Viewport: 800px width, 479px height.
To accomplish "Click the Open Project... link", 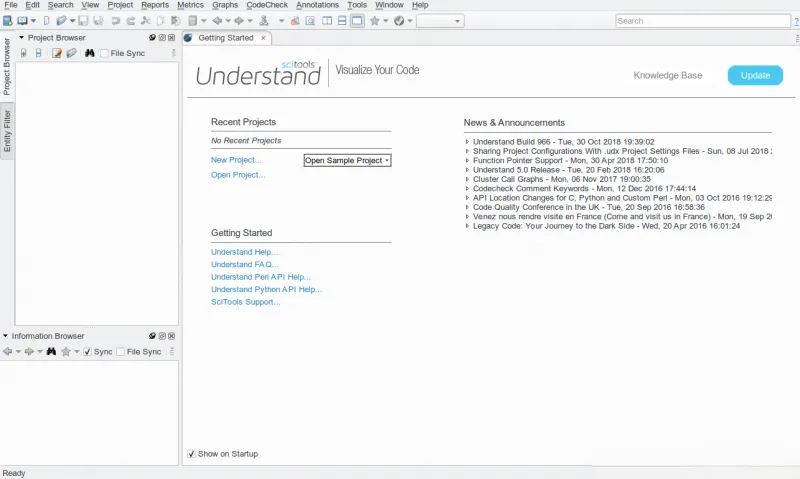I will coord(238,174).
